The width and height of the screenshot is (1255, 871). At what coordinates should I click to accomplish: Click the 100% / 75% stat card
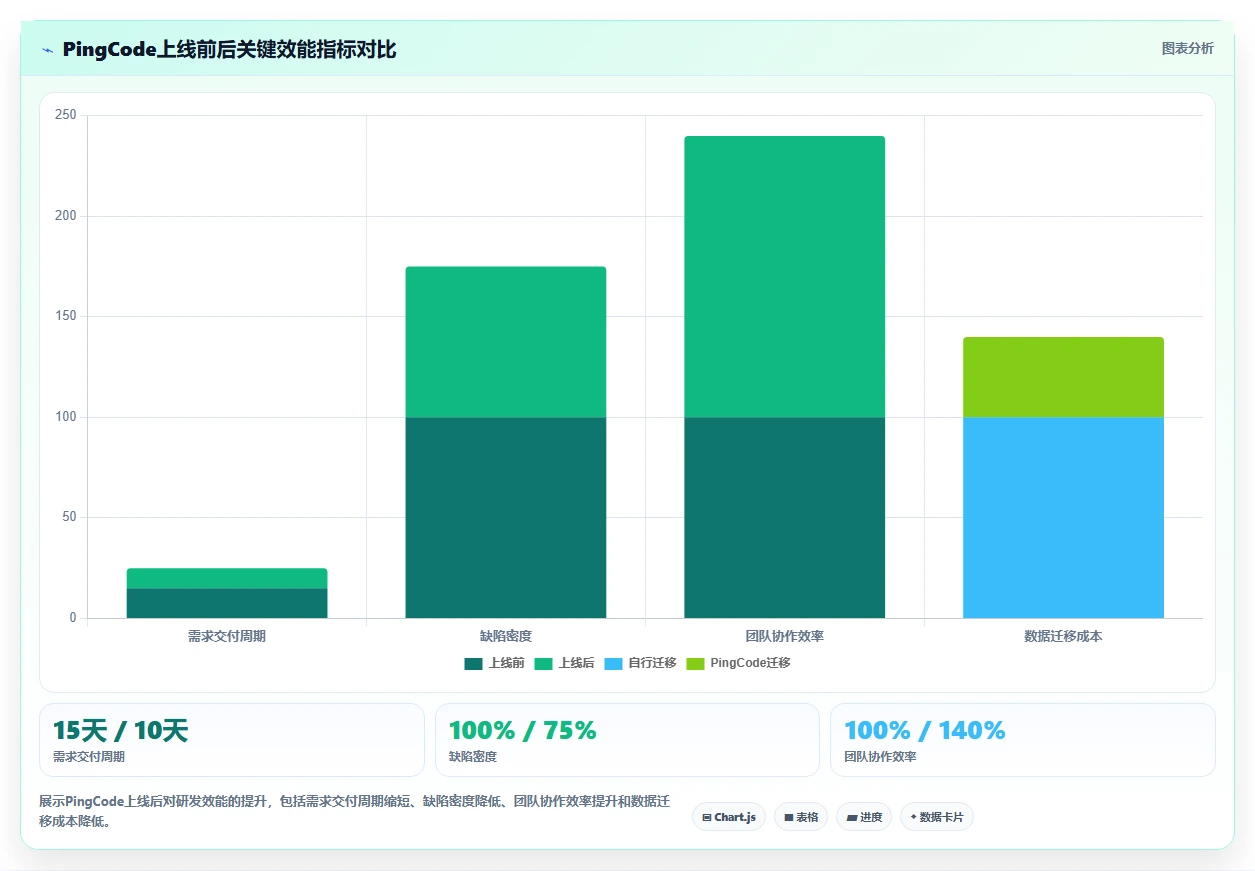(x=627, y=740)
